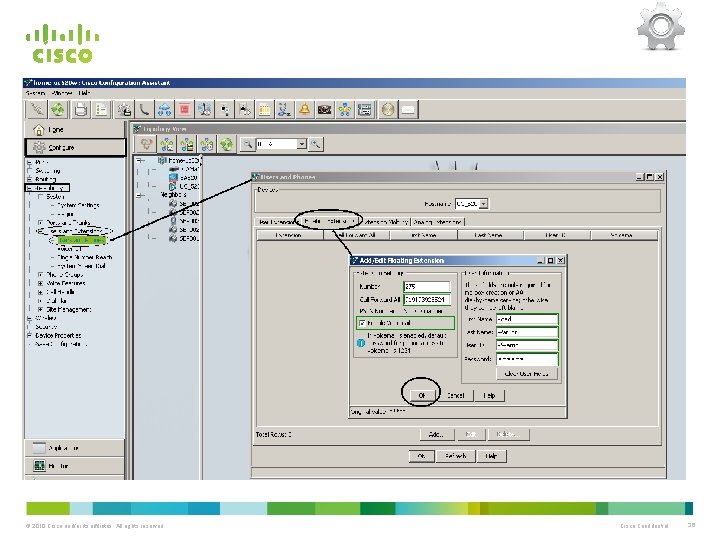Collapse the Telephony node in the configure tree
720x540 pixels.
(x=29, y=188)
